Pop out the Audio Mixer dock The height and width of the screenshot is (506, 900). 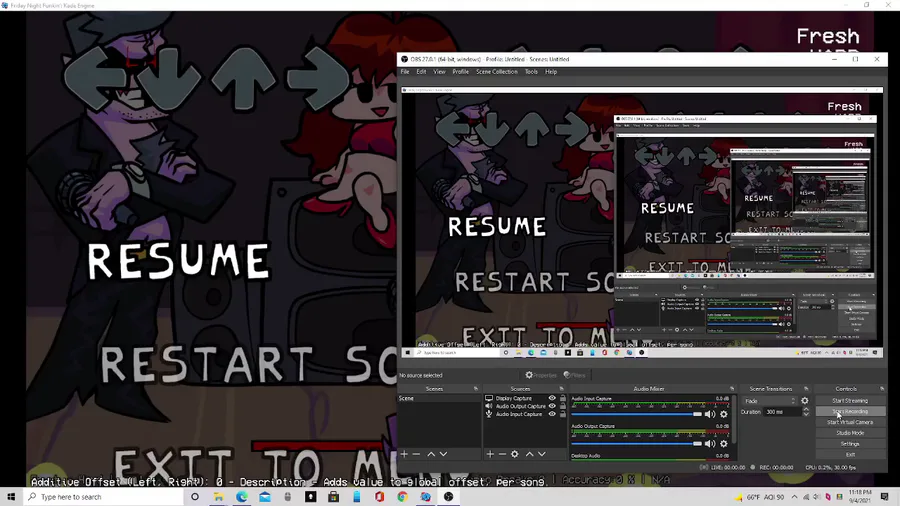732,389
